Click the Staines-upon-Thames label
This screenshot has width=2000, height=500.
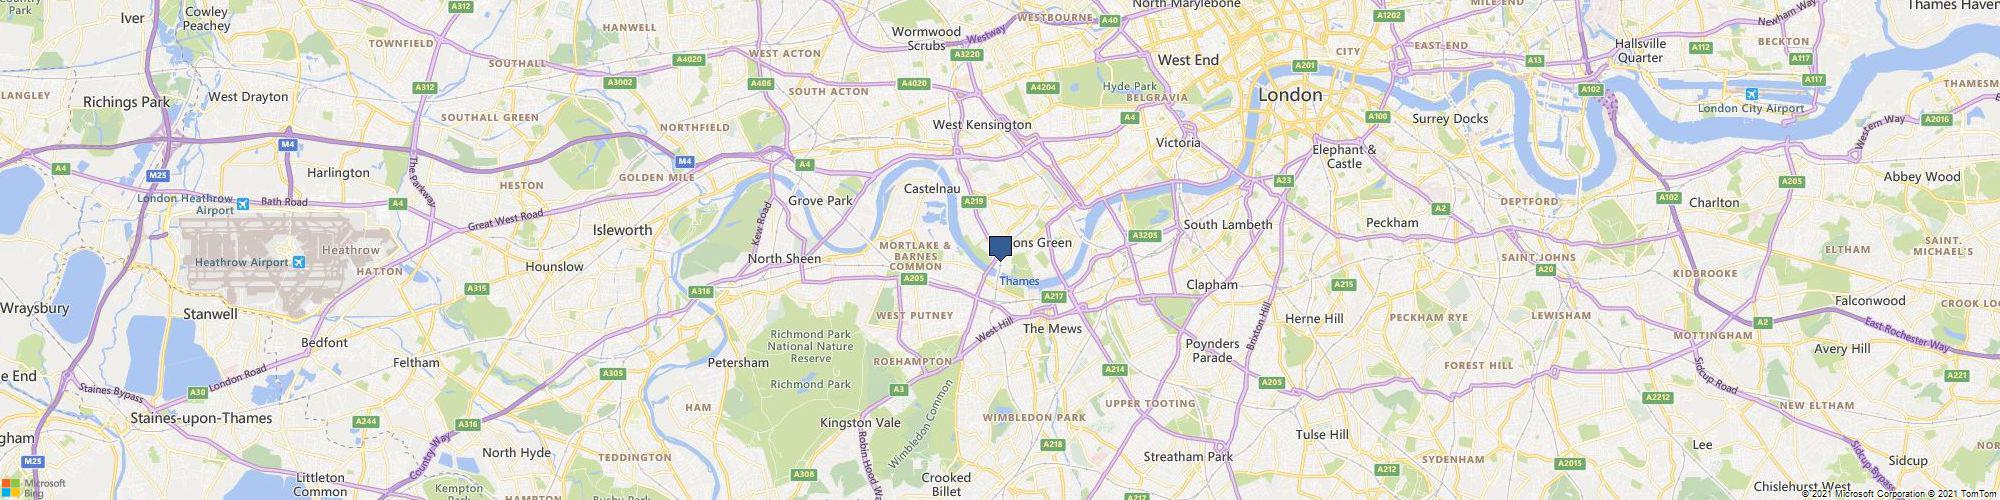pyautogui.click(x=201, y=418)
